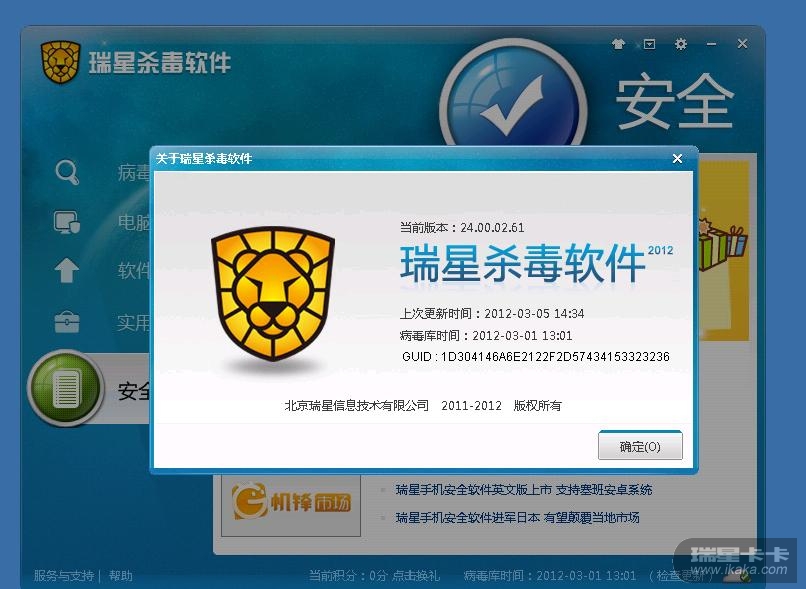This screenshot has width=806, height=589.
Task: Click the copyright text 北京瑞星信息技术有限公司
Action: [x=356, y=406]
